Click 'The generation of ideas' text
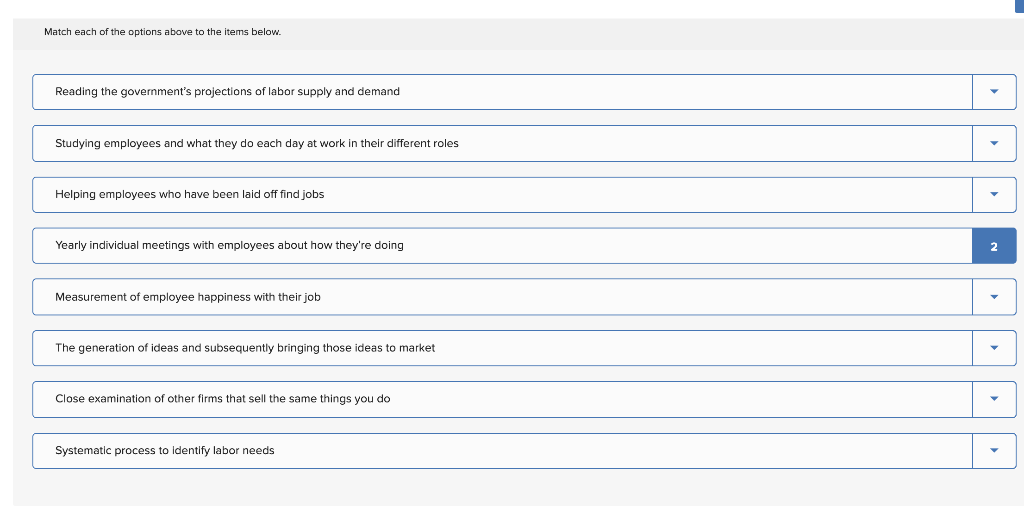This screenshot has width=1024, height=506. pyautogui.click(x=244, y=348)
